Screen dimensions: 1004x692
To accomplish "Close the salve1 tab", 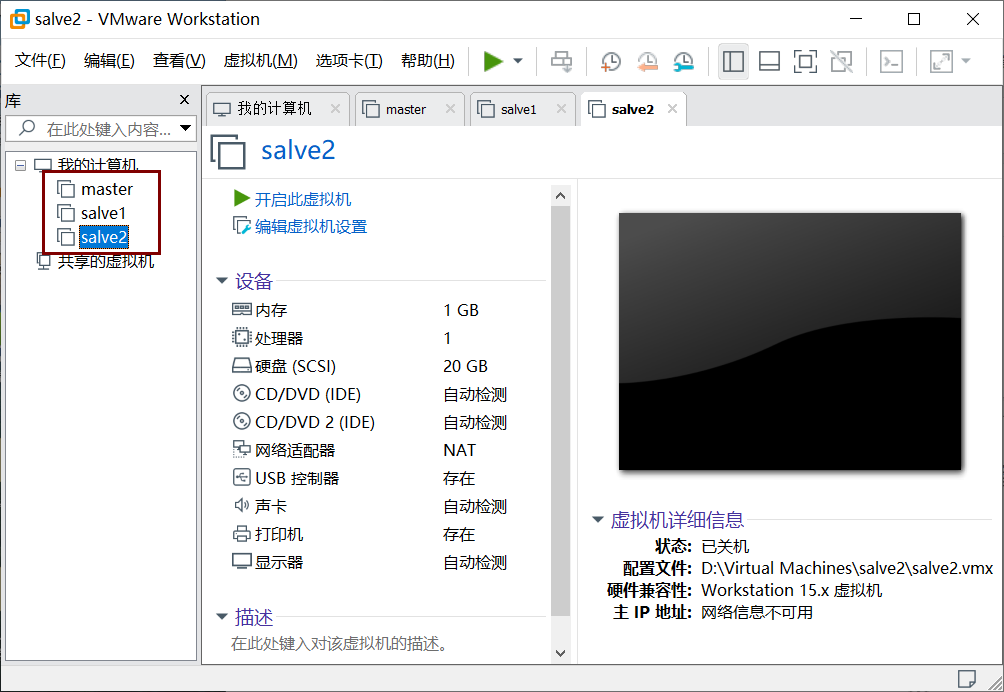I will pos(562,109).
